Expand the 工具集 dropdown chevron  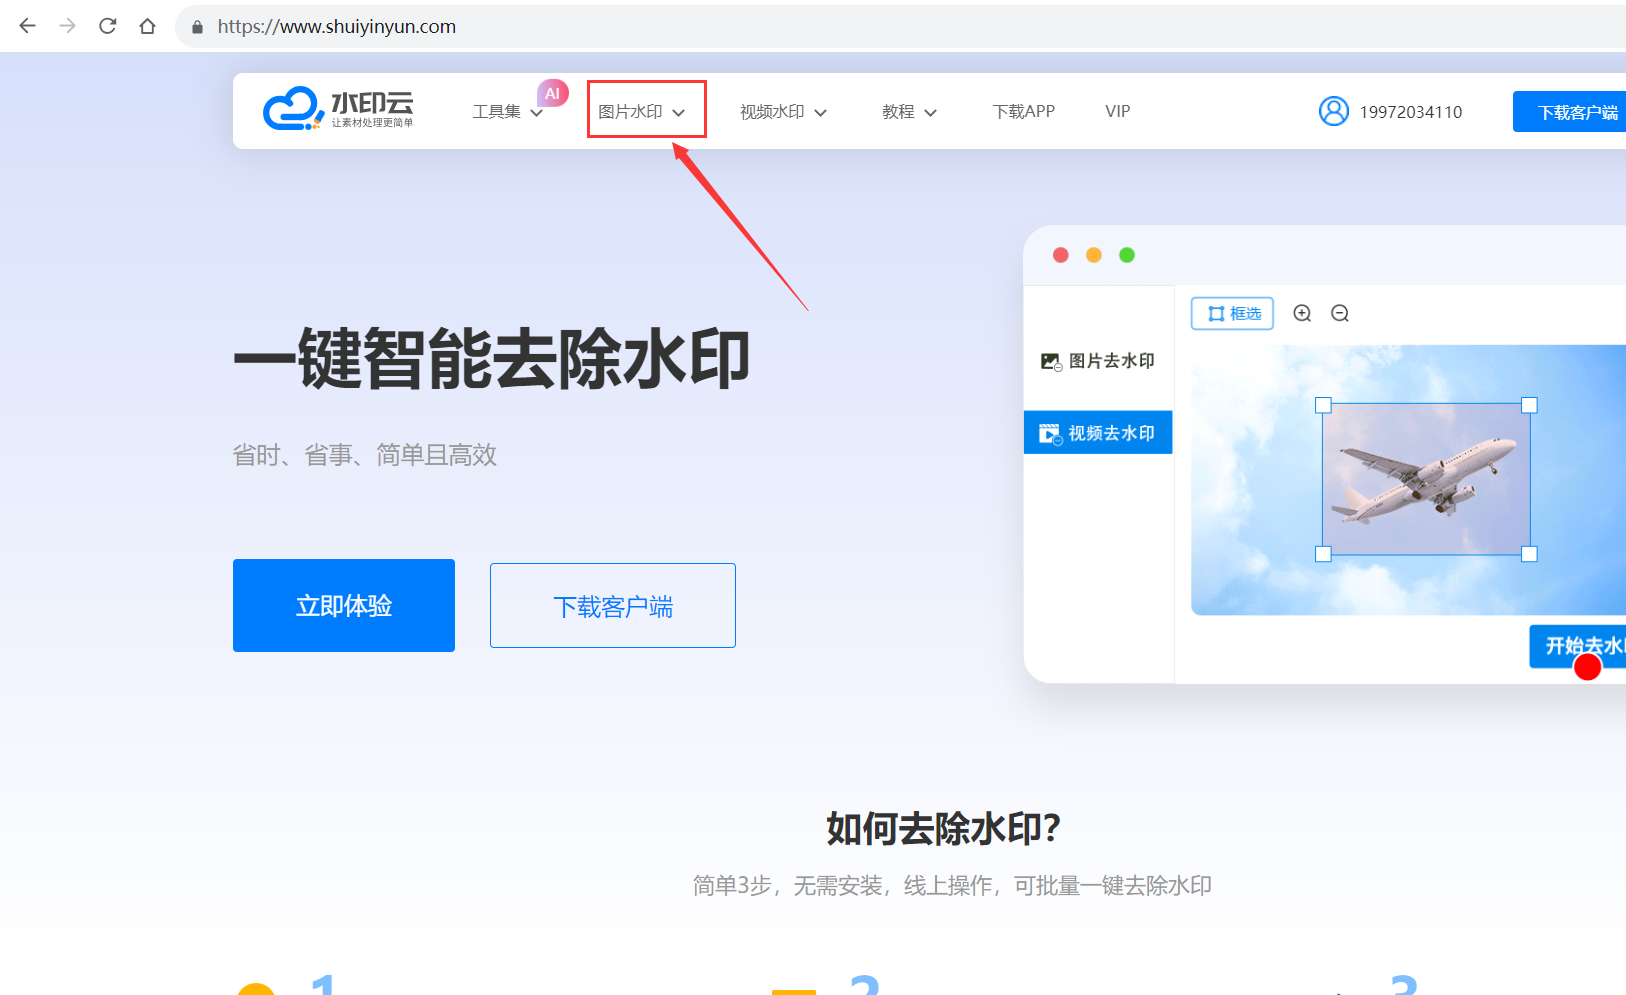536,113
